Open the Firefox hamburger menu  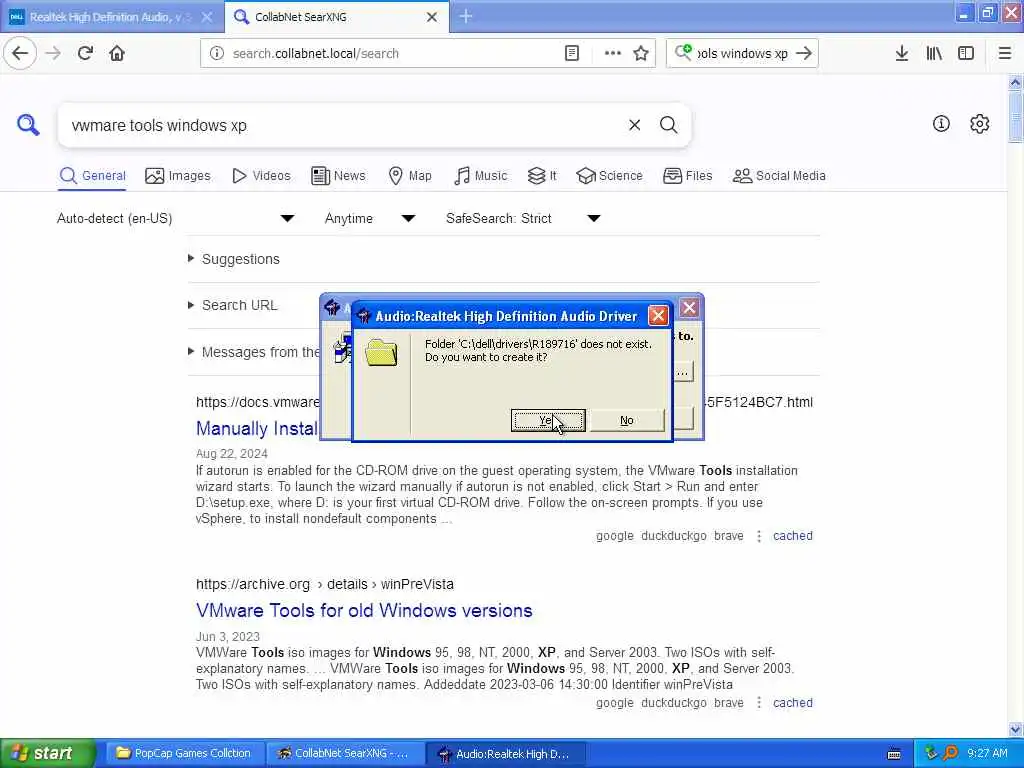(1005, 54)
